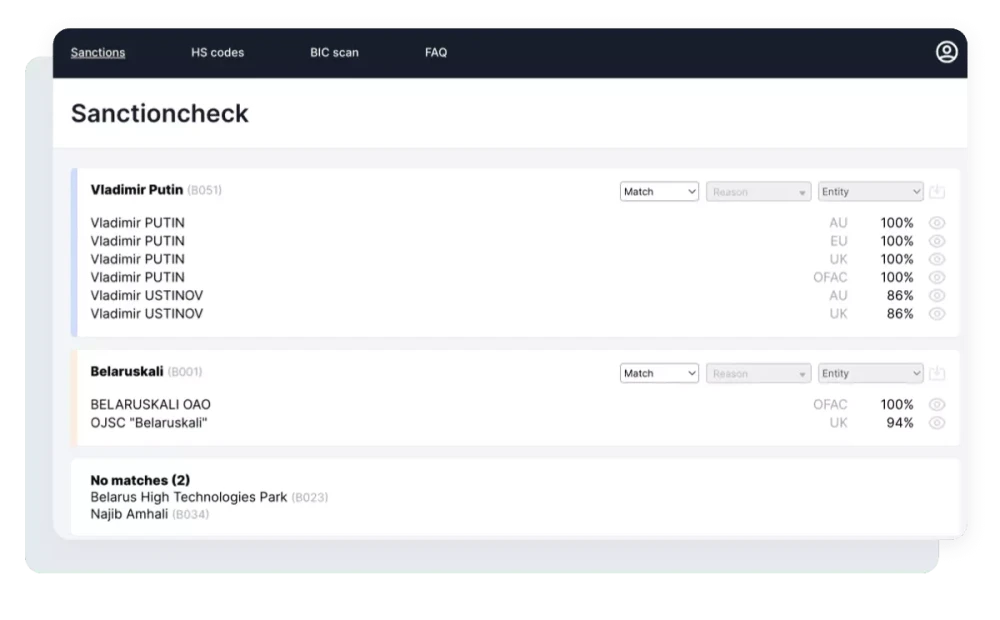The width and height of the screenshot is (1000, 620).
Task: Click eye icon for Vladimir USTINOV UK match
Action: pyautogui.click(x=937, y=314)
